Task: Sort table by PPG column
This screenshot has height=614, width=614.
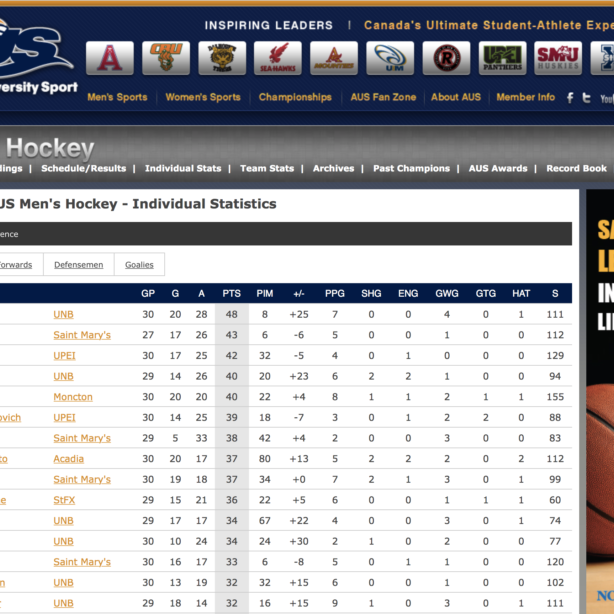Action: (x=335, y=294)
